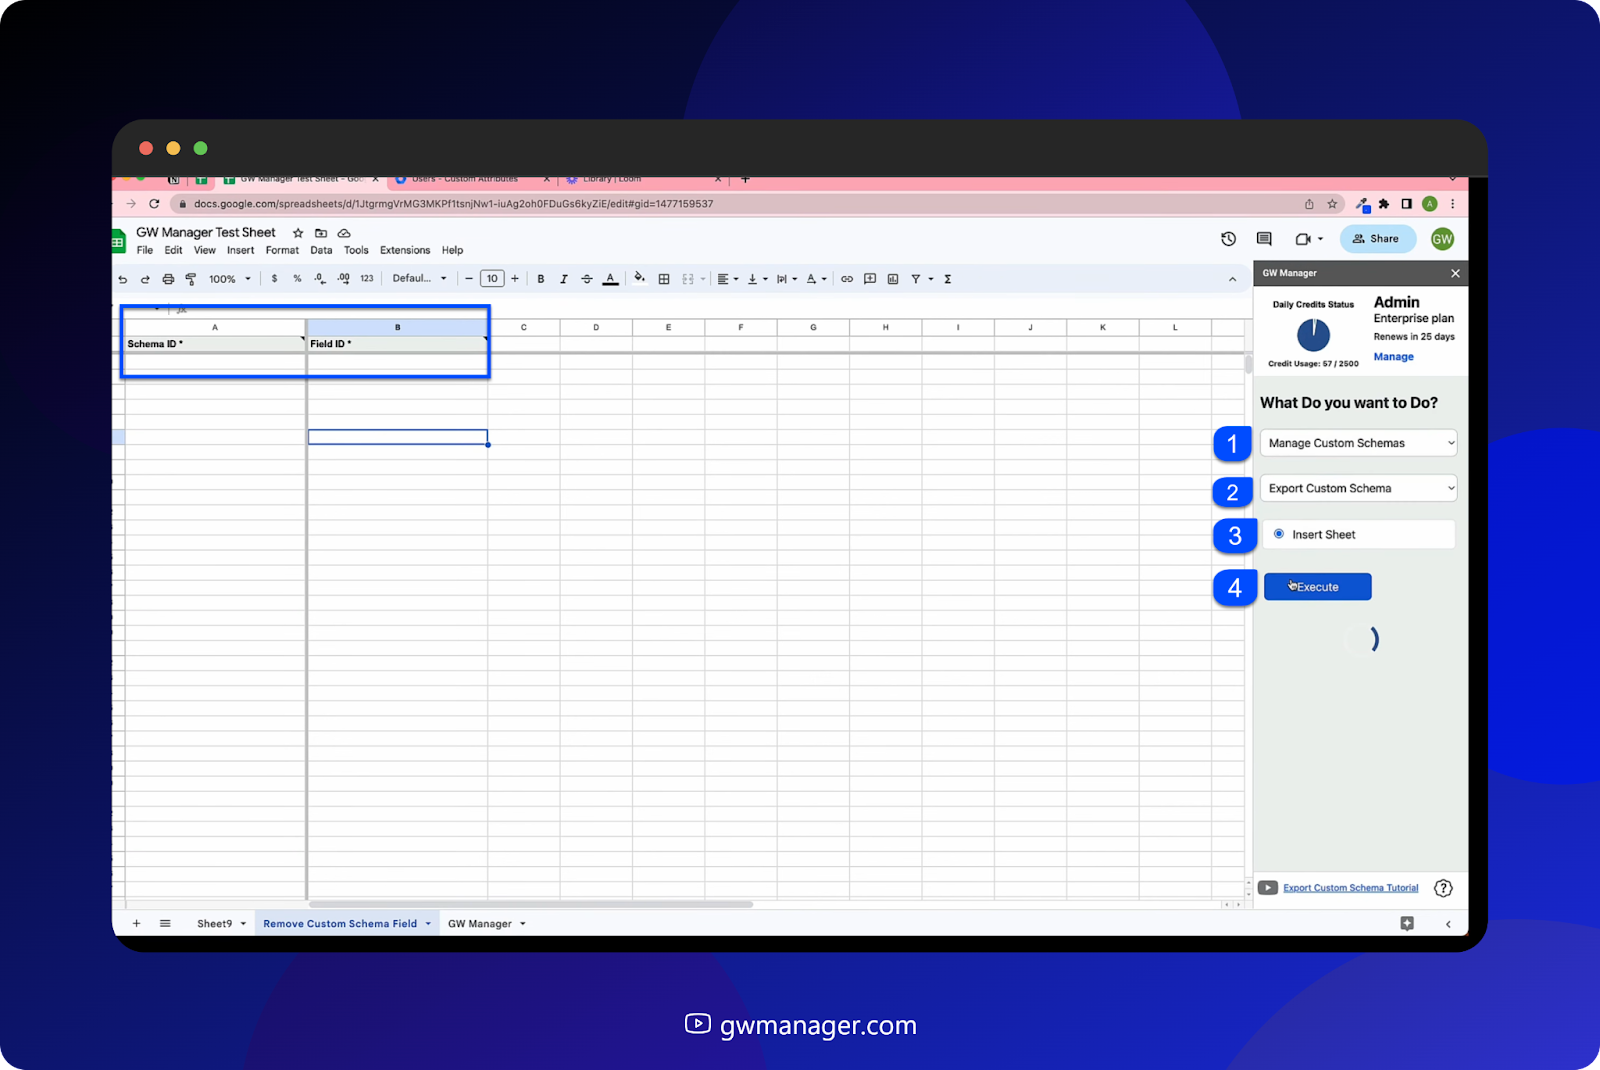
Task: Add a new sheet with plus button
Action: (137, 924)
